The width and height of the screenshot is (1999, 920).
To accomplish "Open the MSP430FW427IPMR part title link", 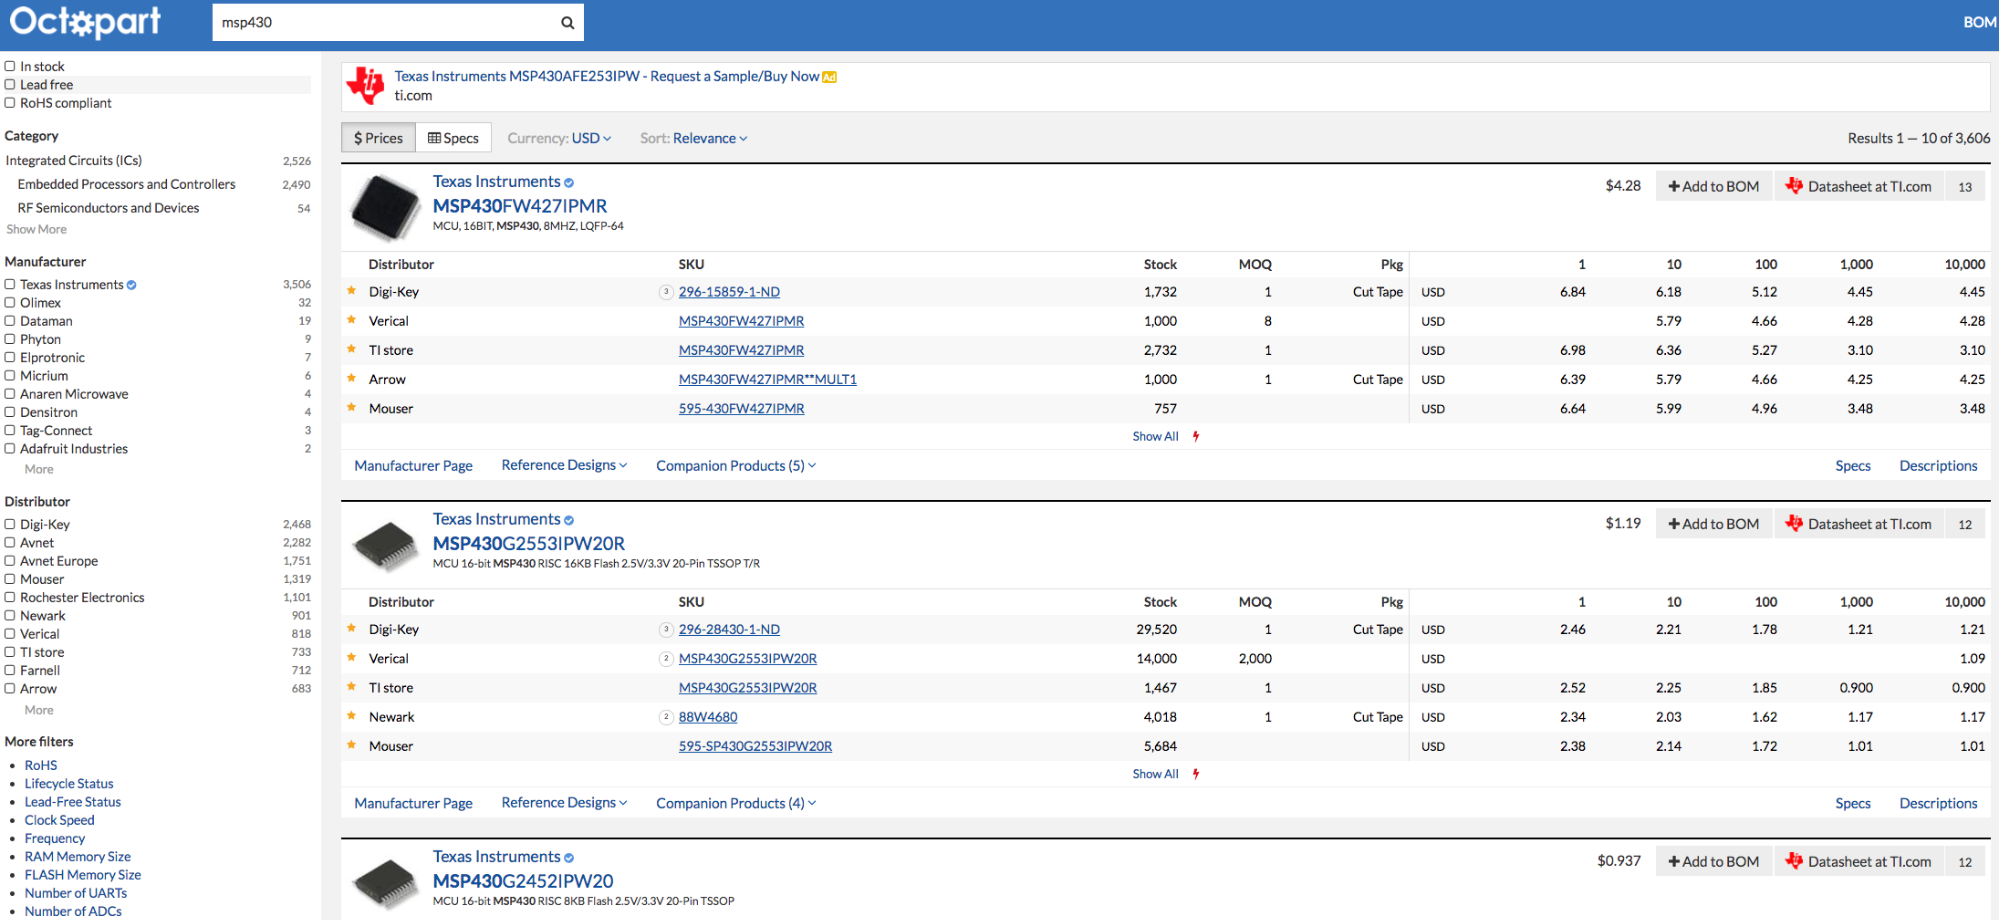I will pyautogui.click(x=520, y=206).
